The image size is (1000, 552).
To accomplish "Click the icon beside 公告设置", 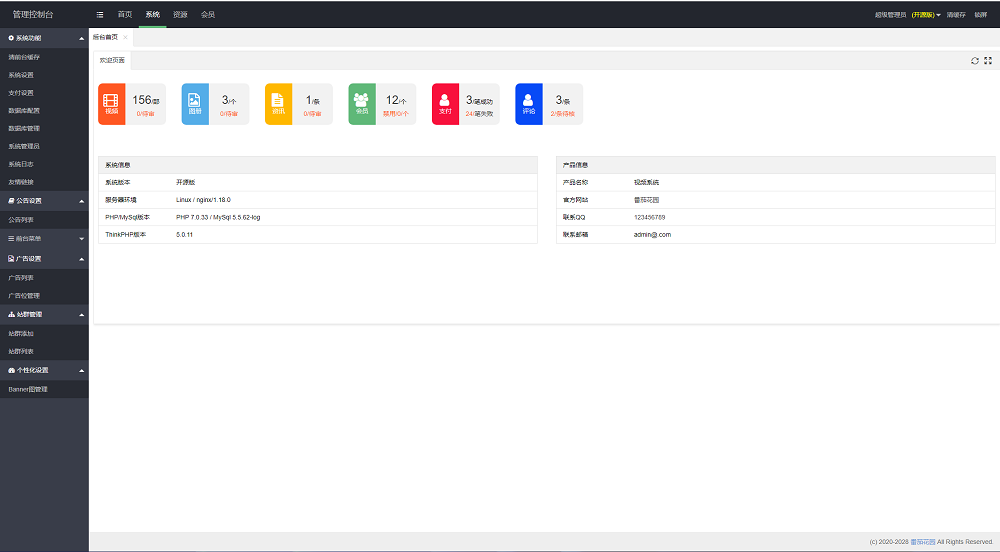I will pos(11,201).
